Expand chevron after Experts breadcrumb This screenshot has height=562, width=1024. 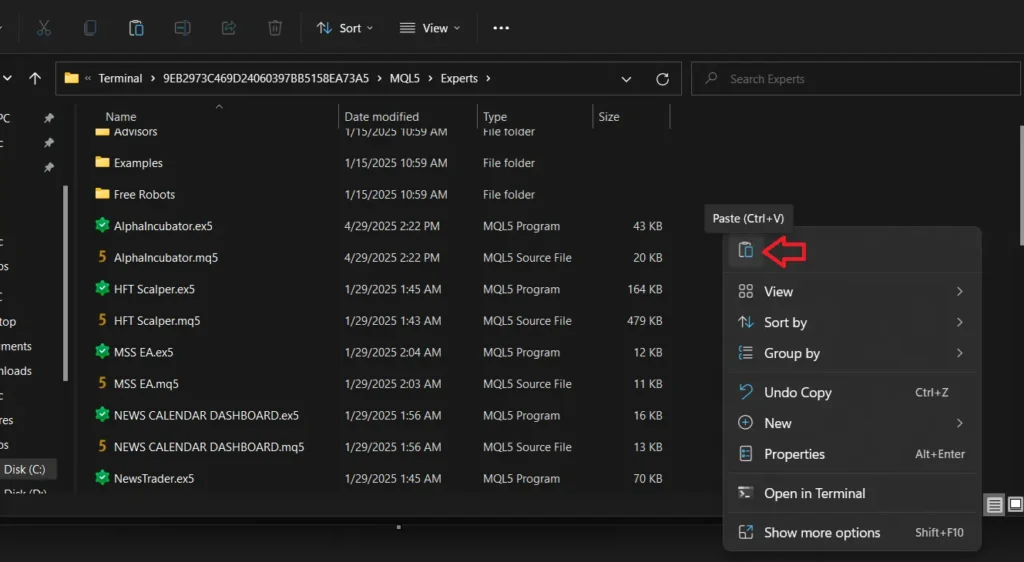488,78
